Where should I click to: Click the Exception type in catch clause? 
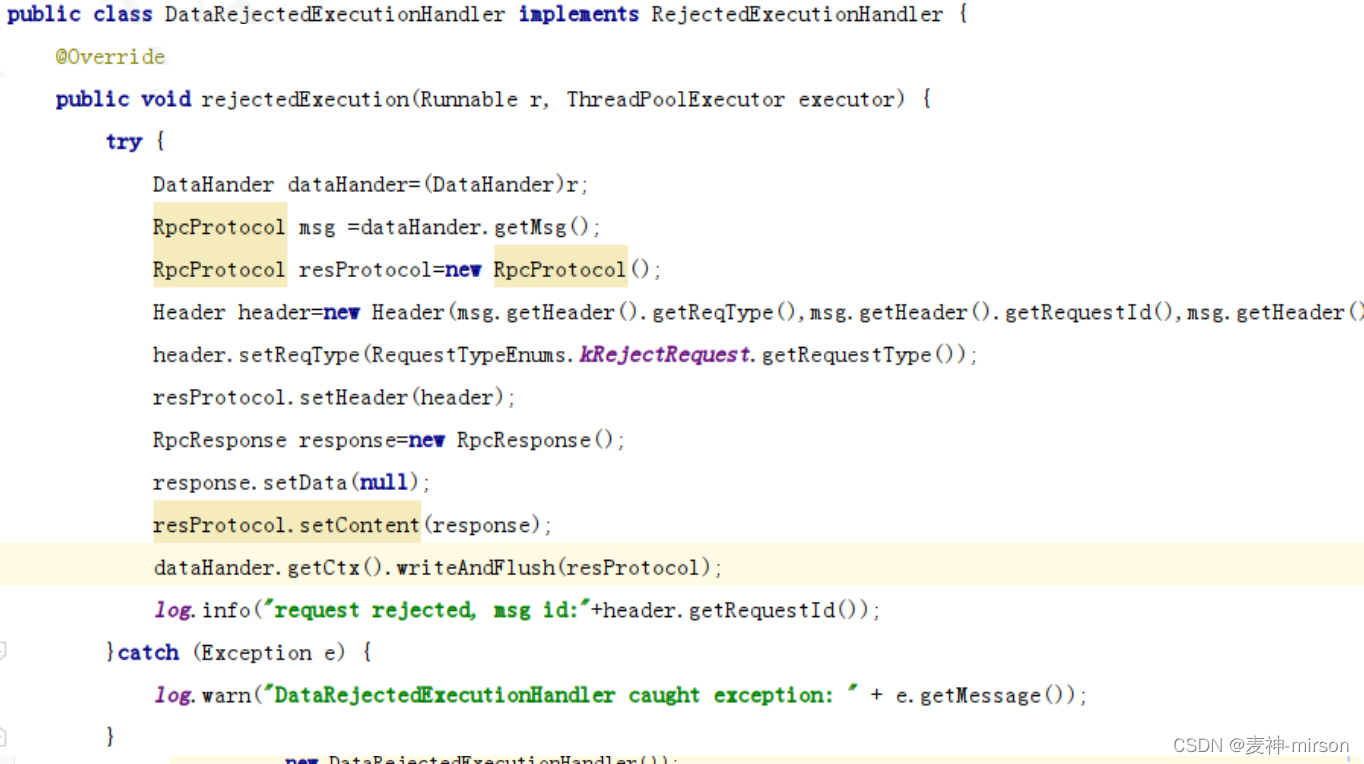coord(255,653)
